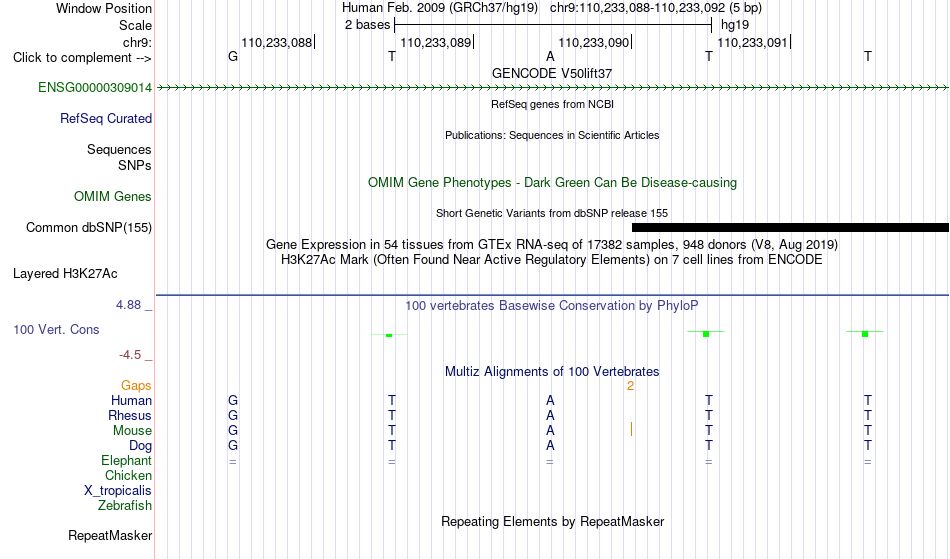Click position label 110,233,091
The width and height of the screenshot is (950, 559).
pyautogui.click(x=752, y=43)
